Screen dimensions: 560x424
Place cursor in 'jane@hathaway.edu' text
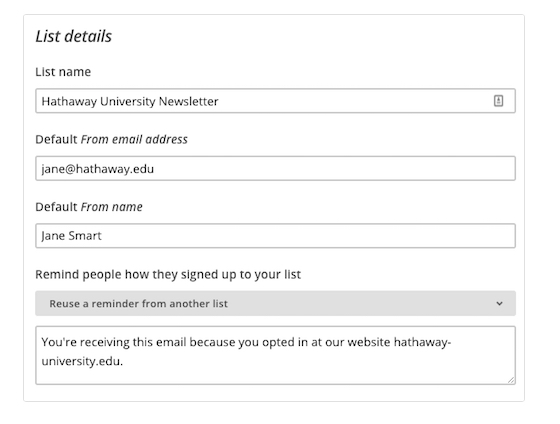point(98,169)
